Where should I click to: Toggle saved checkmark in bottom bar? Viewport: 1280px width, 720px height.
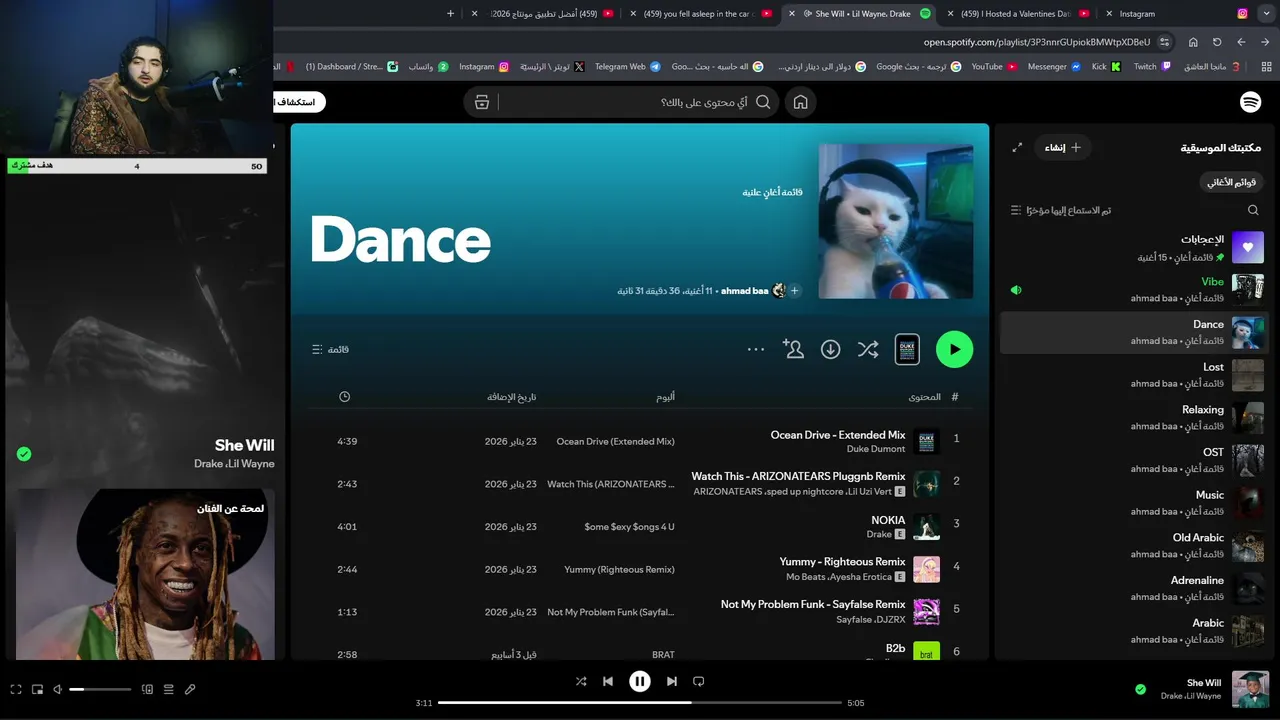pyautogui.click(x=1140, y=689)
